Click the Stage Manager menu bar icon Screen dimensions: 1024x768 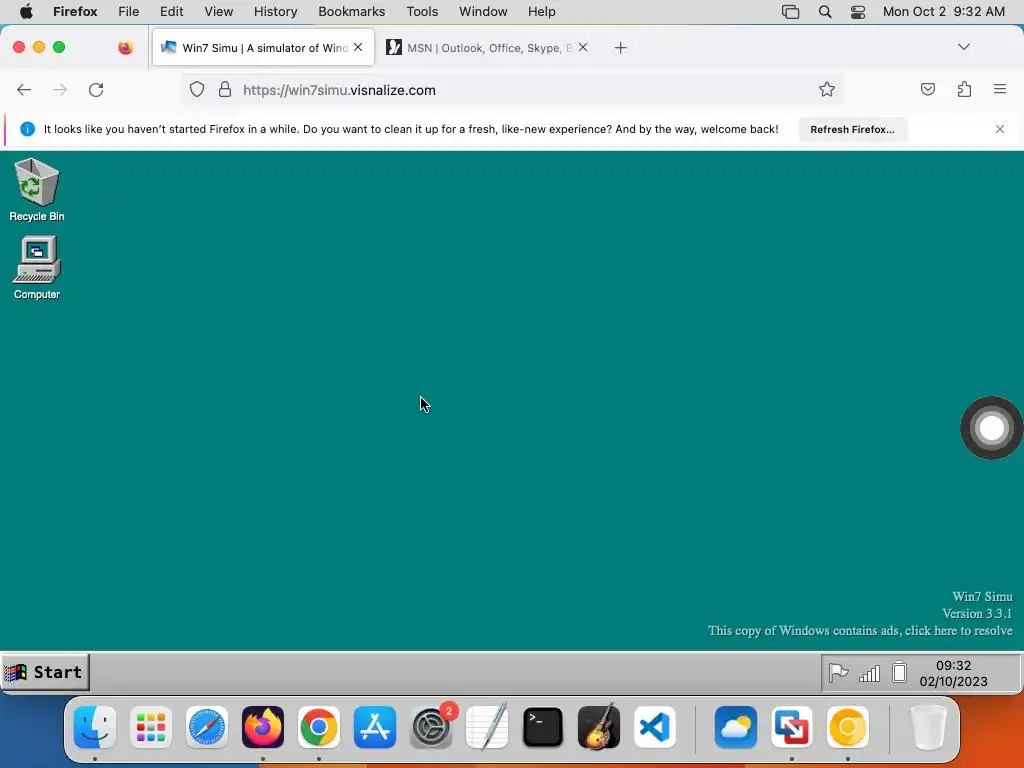coord(790,12)
